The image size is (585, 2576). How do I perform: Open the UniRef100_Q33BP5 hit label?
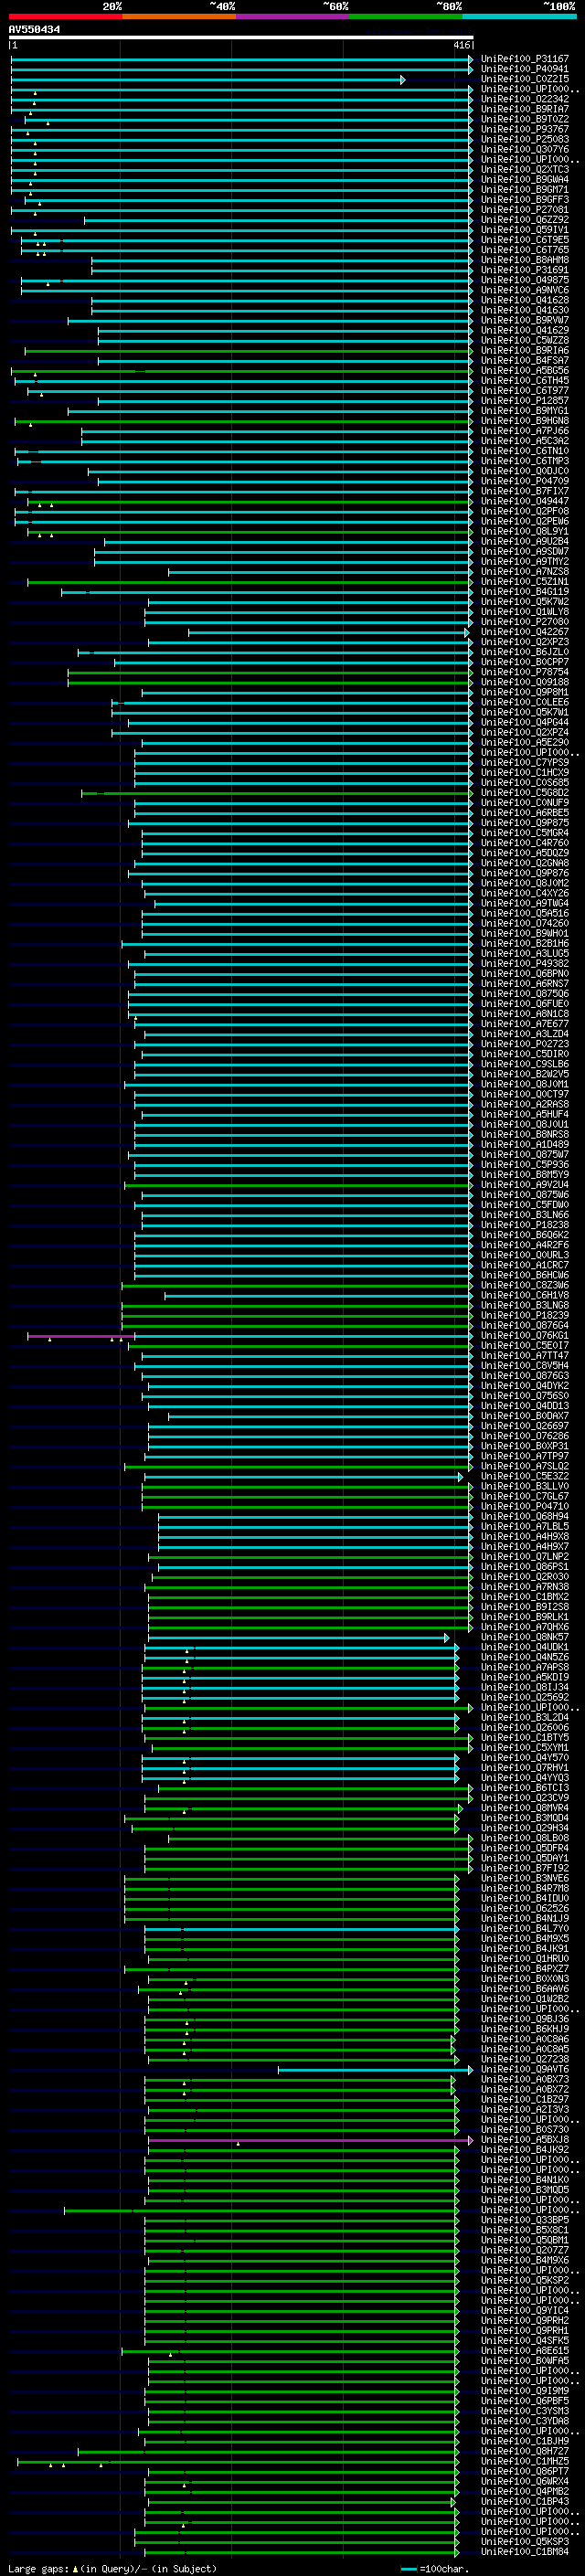click(524, 2221)
